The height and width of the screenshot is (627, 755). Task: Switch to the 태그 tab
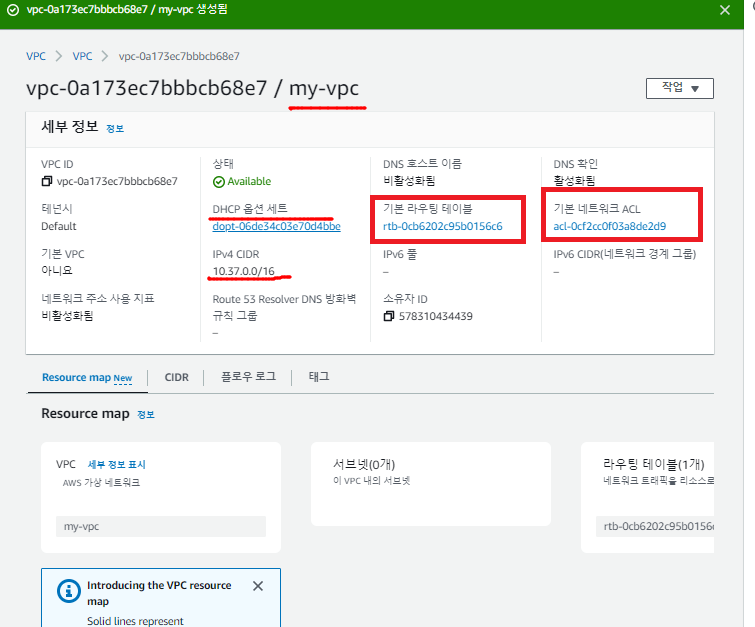[319, 377]
